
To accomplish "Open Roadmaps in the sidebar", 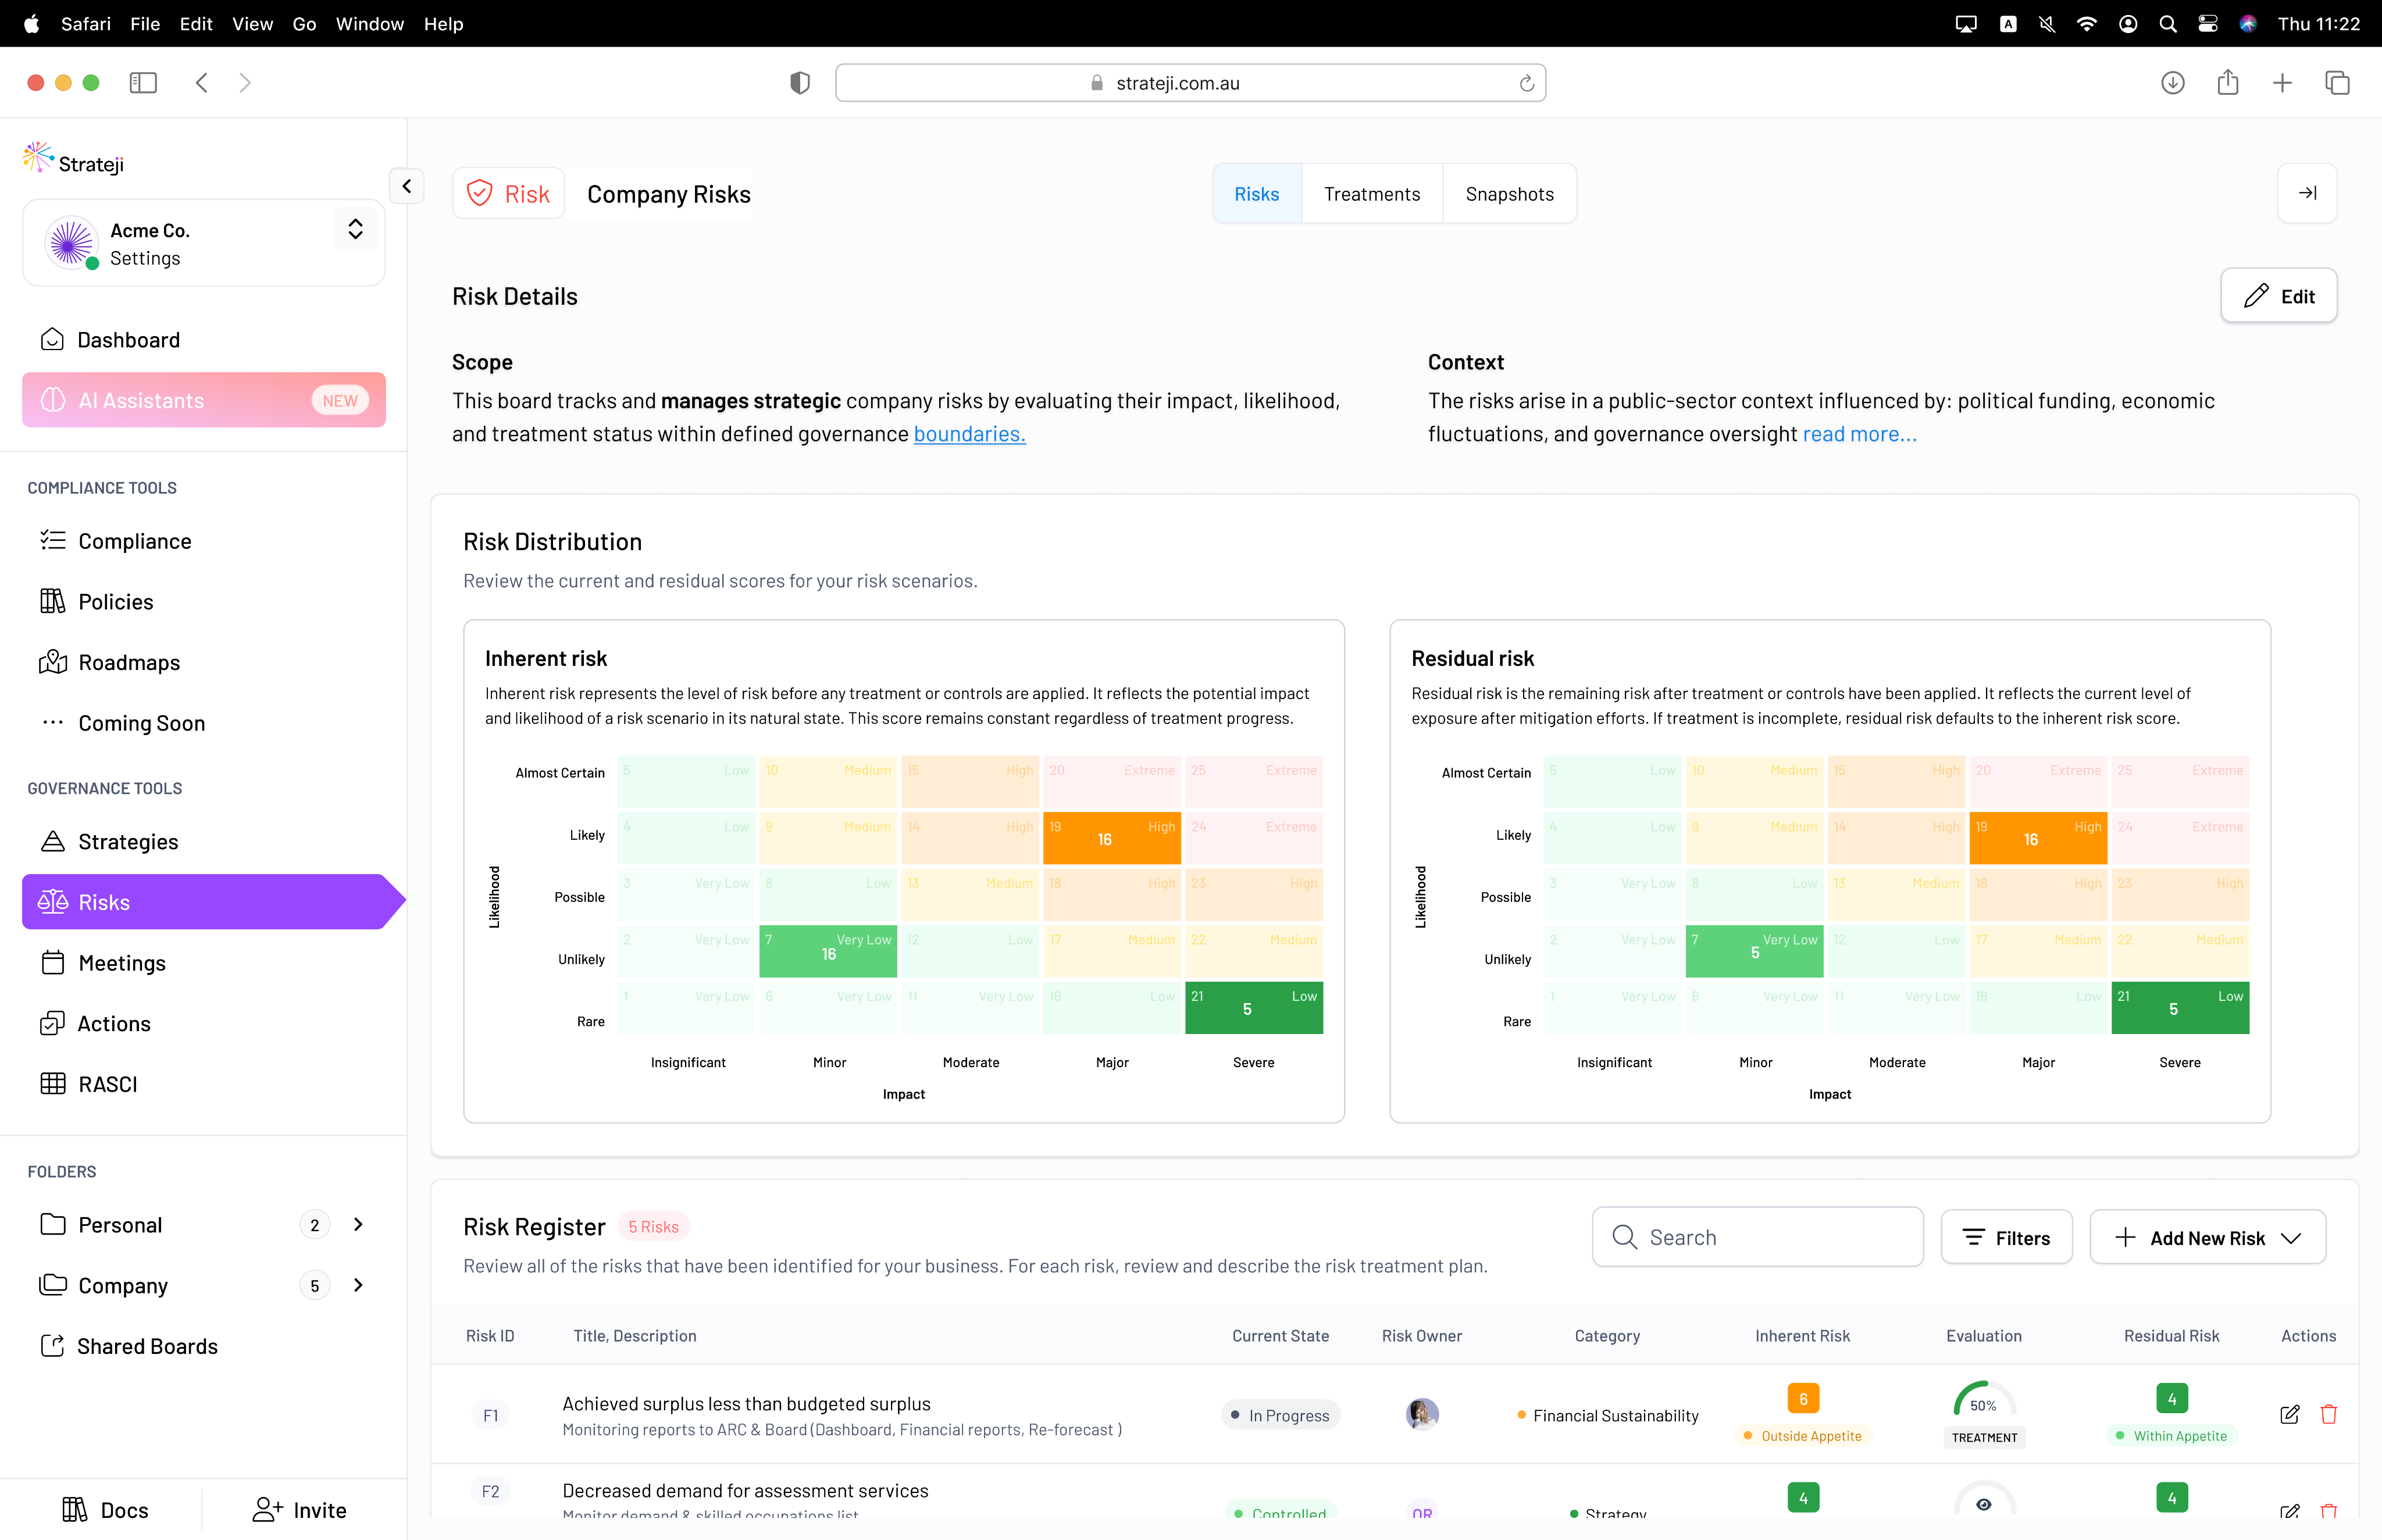I will [129, 662].
